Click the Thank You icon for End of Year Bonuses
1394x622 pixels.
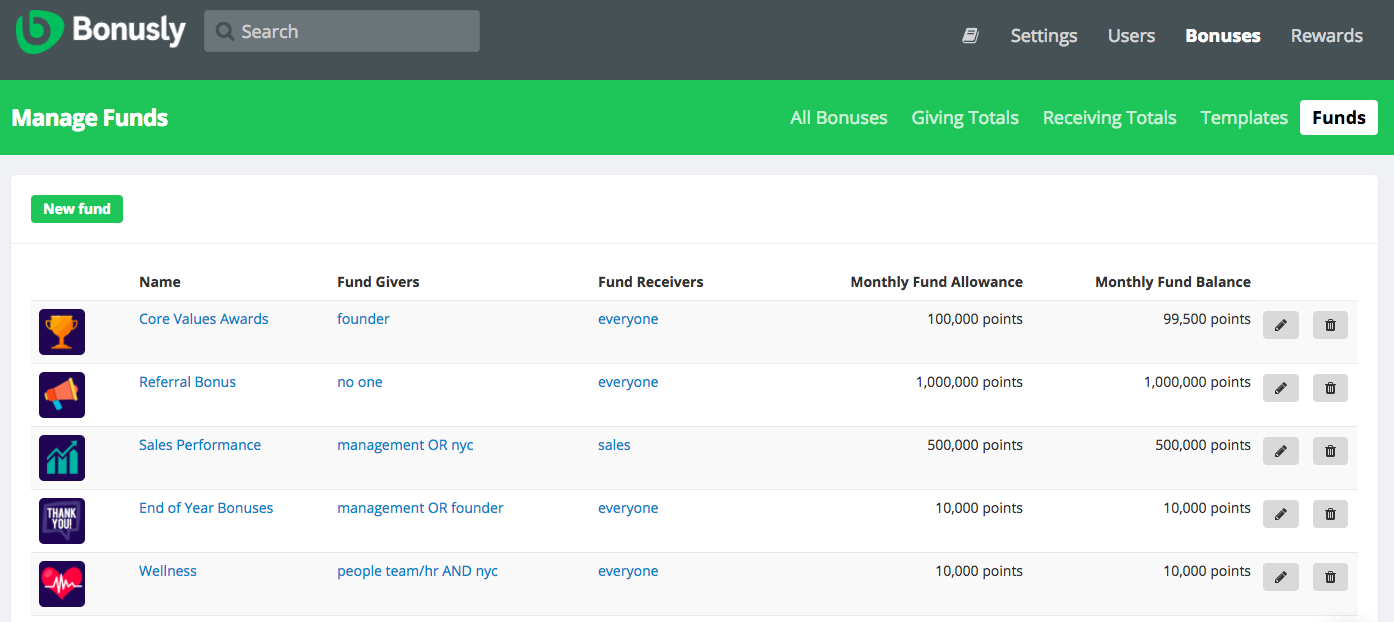click(x=61, y=520)
